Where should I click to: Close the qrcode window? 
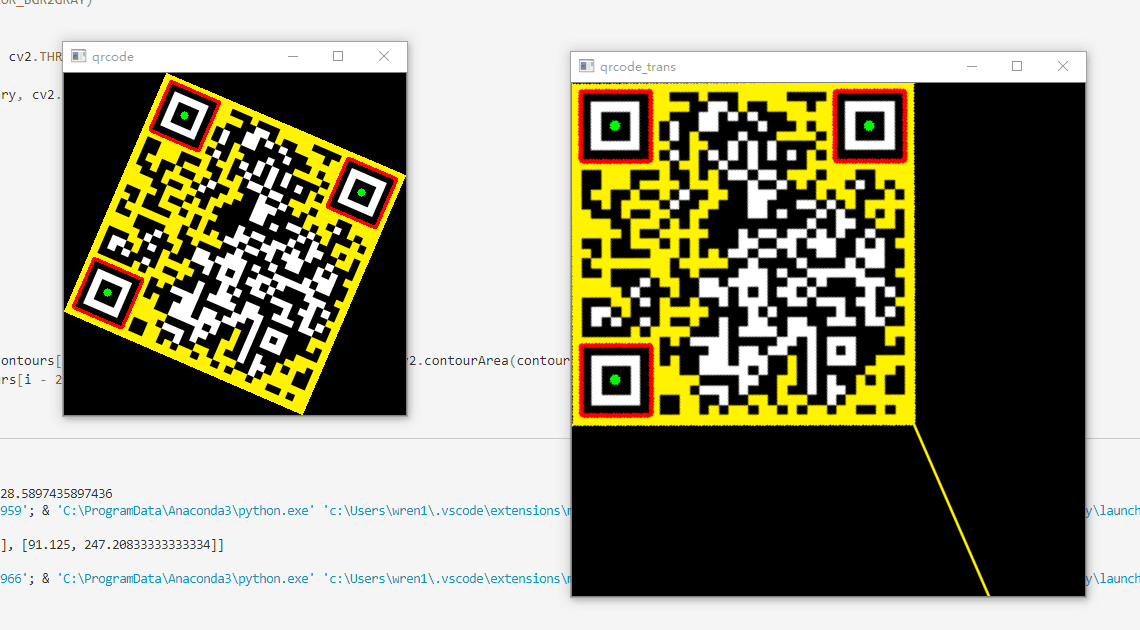pyautogui.click(x=384, y=56)
